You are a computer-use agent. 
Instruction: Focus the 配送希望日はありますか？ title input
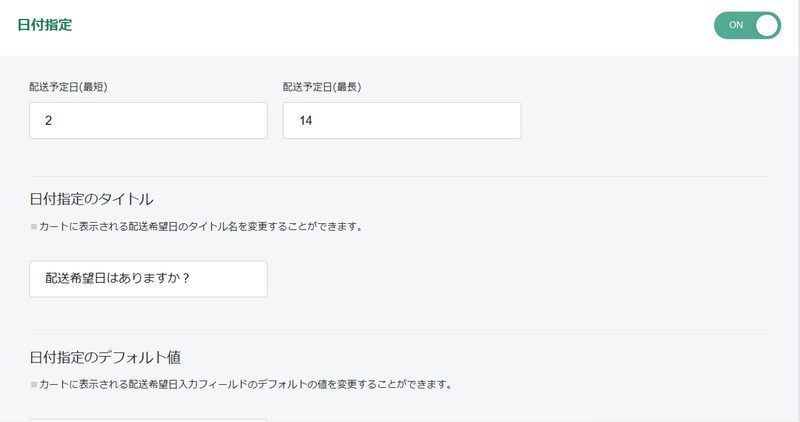pyautogui.click(x=148, y=279)
